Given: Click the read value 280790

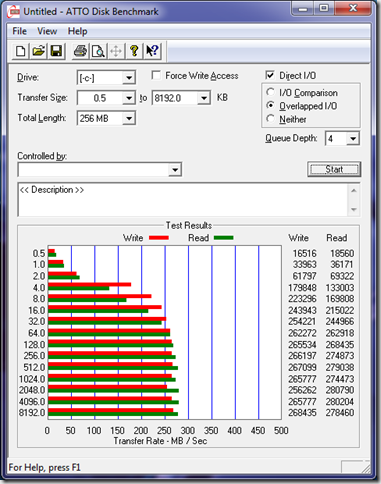Looking at the screenshot, I should (340, 390).
